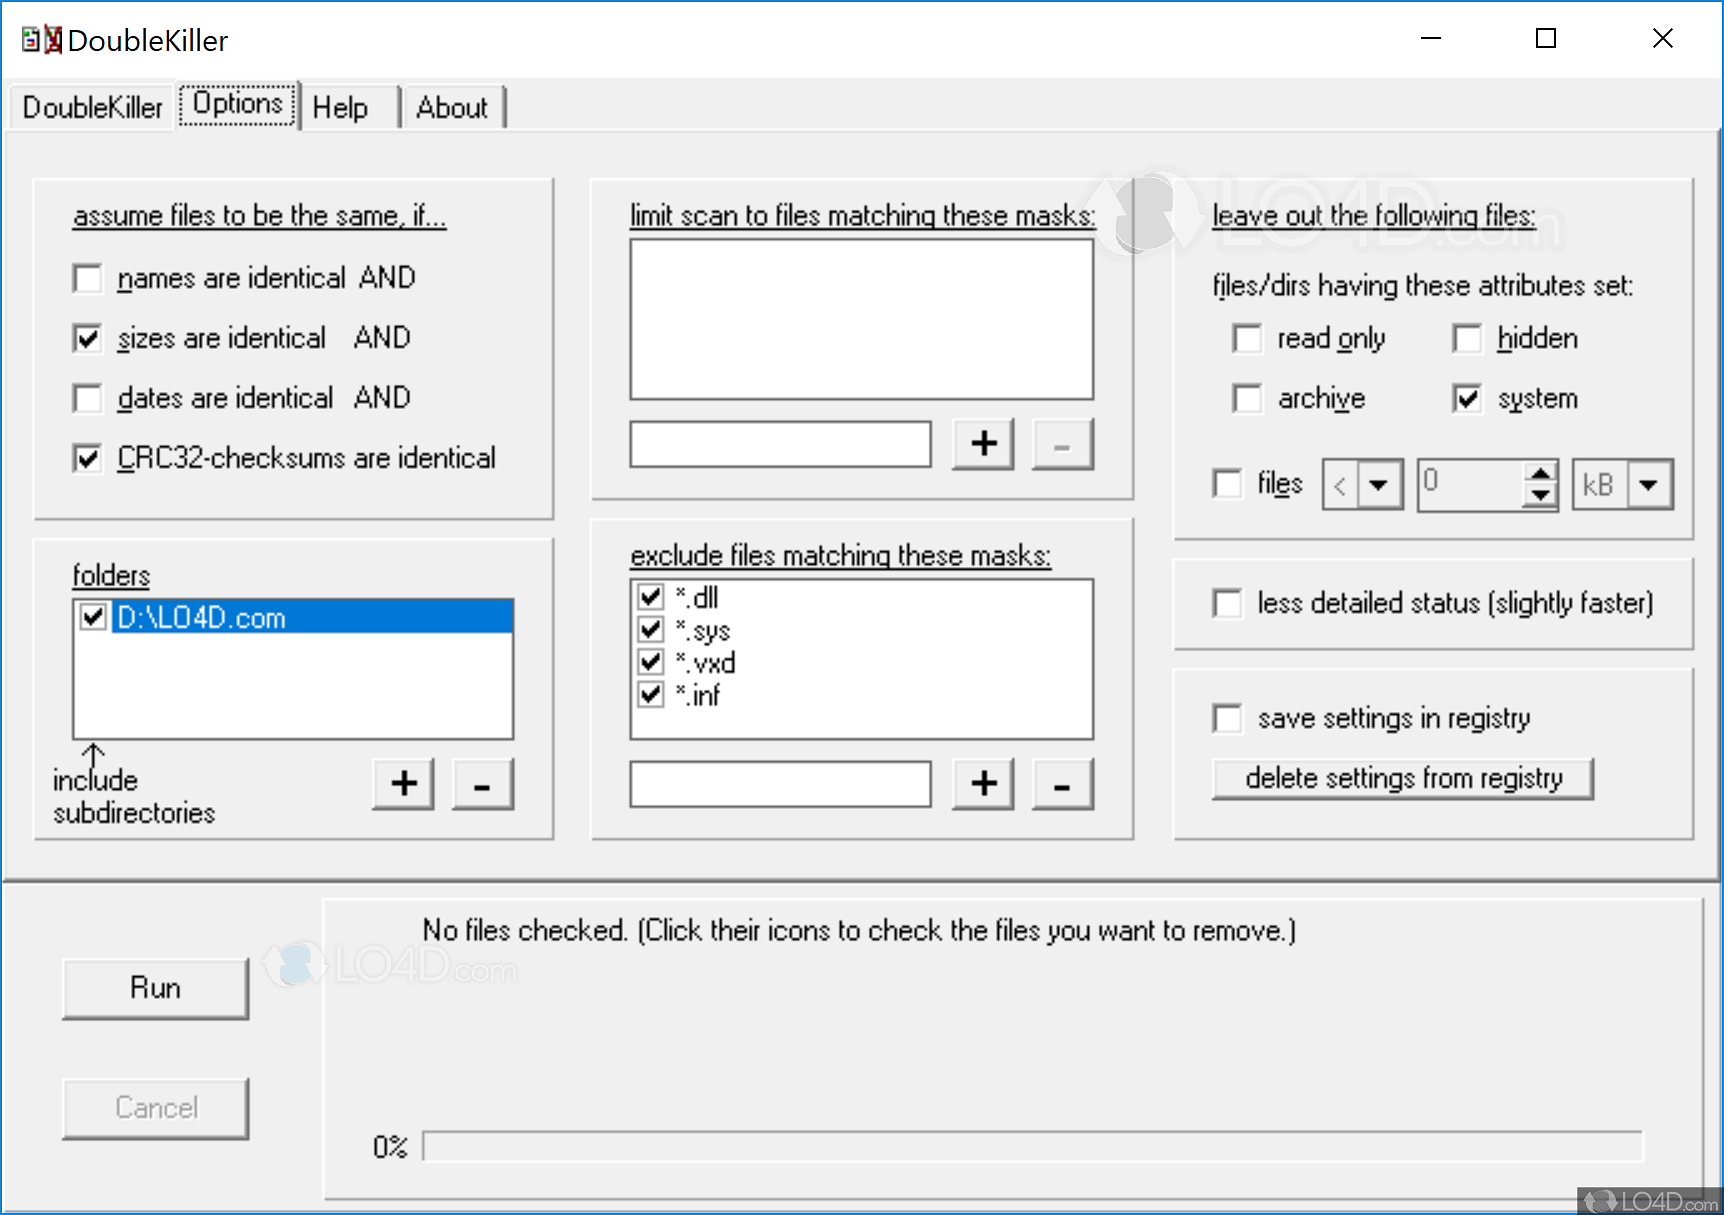Toggle the D:\LO4D.com folder checkbox
The width and height of the screenshot is (1724, 1215).
(94, 617)
